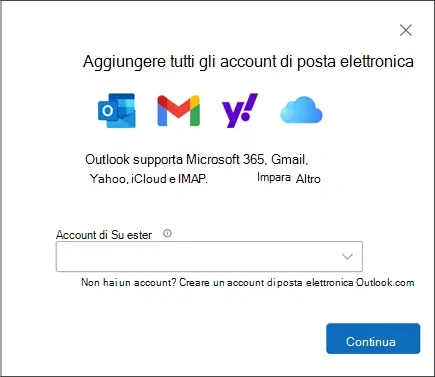Click the Outlook supporta Microsoft 365 text
The width and height of the screenshot is (435, 377).
pyautogui.click(x=174, y=160)
